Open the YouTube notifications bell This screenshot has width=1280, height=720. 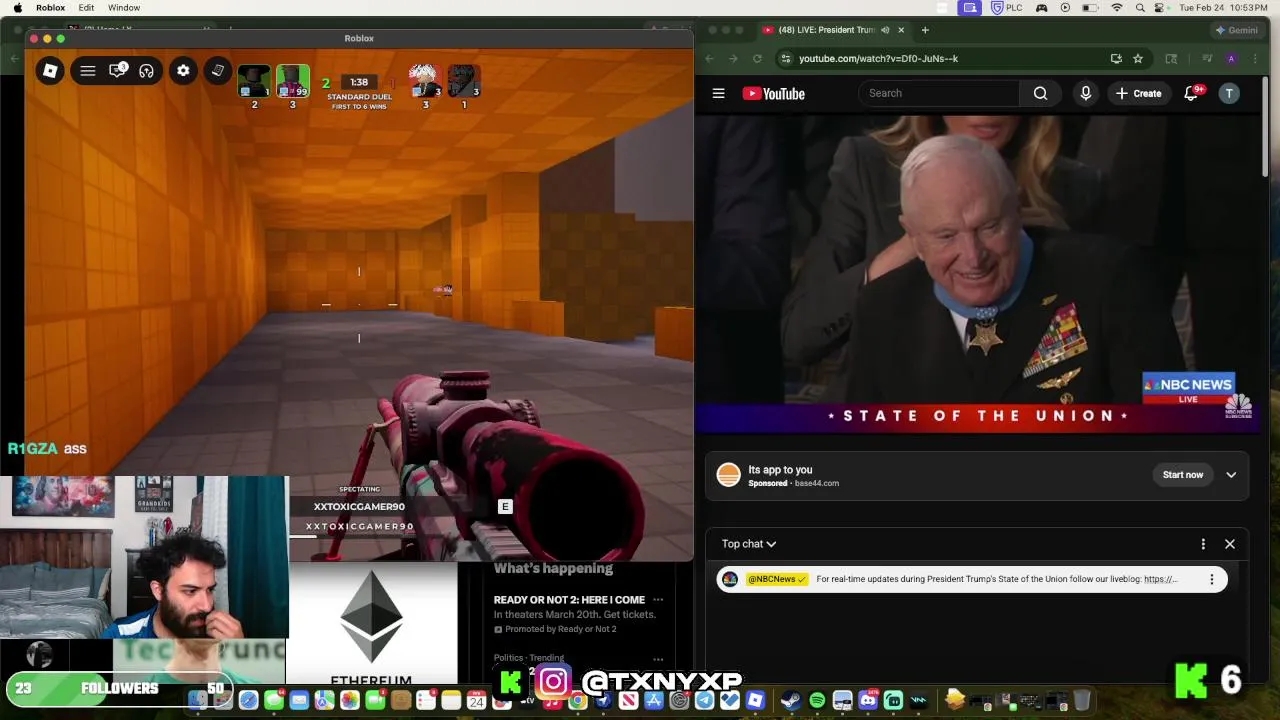click(1191, 93)
